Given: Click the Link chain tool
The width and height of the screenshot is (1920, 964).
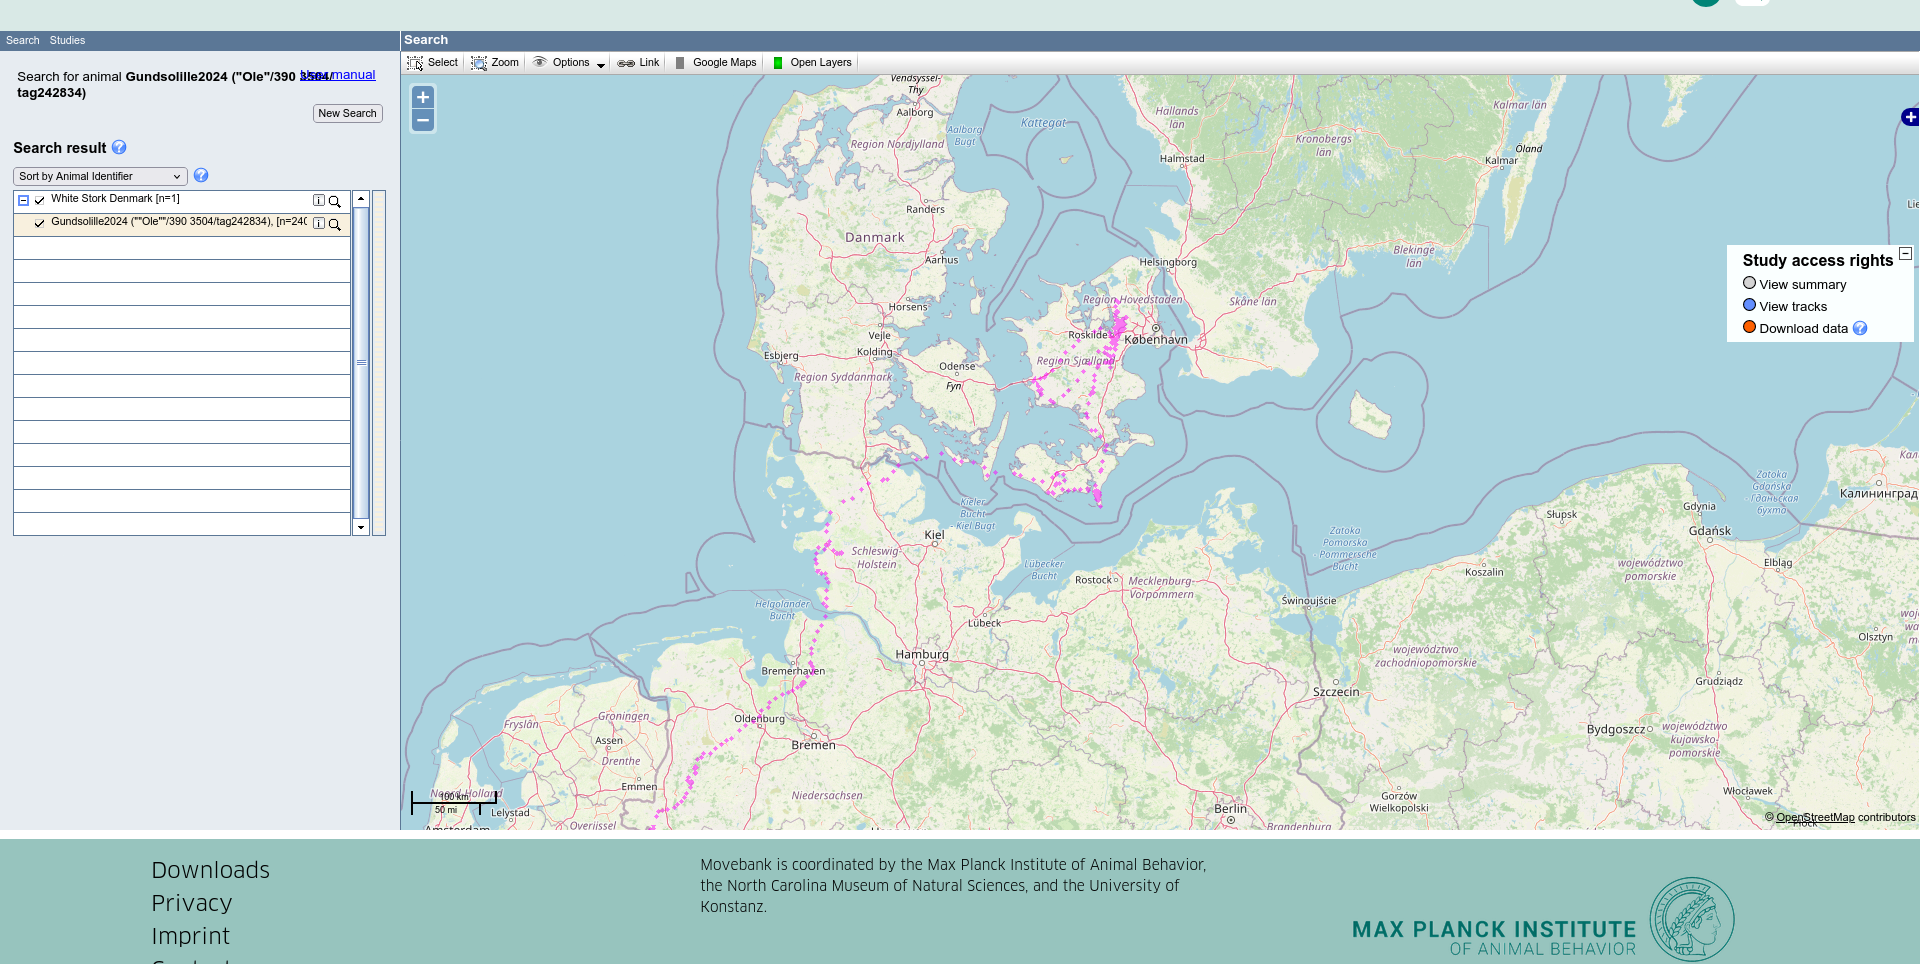Looking at the screenshot, I should tap(638, 63).
